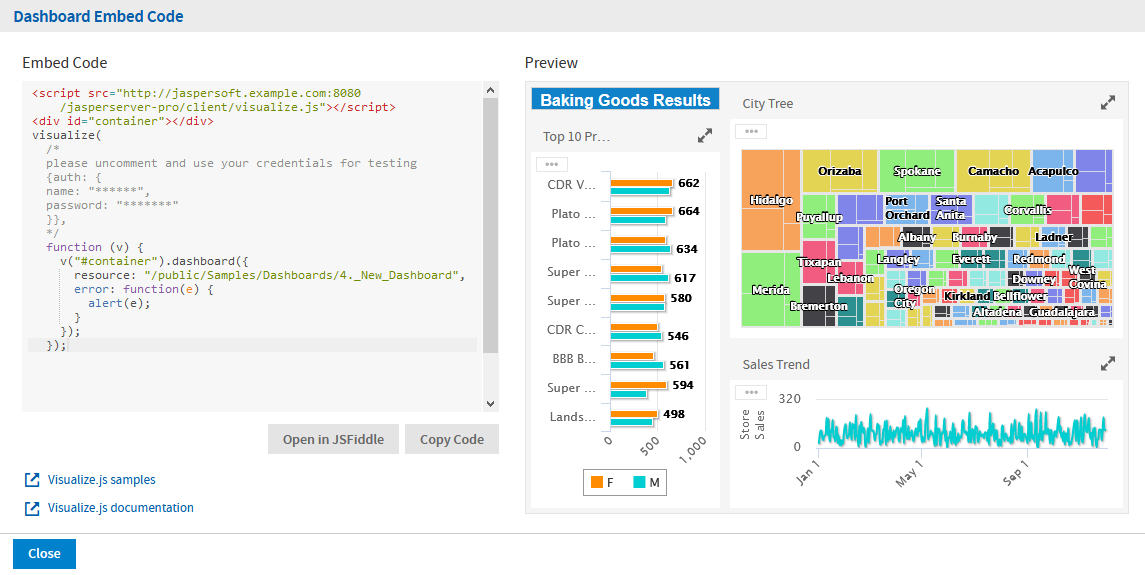Open the Visualize.js samples link
Viewport: 1145px width, 575px height.
click(102, 480)
